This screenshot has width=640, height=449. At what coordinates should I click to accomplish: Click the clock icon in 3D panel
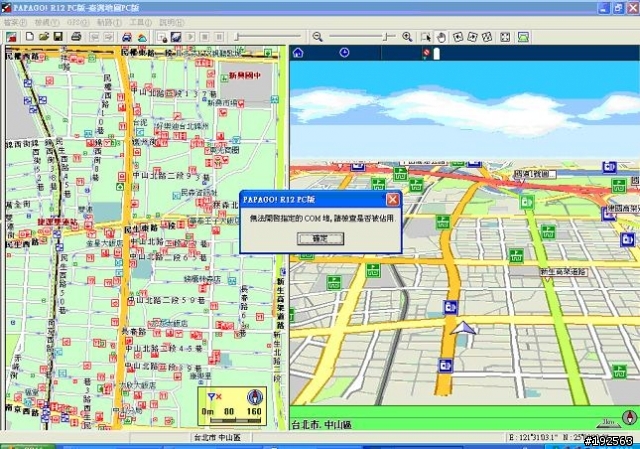[x=344, y=53]
